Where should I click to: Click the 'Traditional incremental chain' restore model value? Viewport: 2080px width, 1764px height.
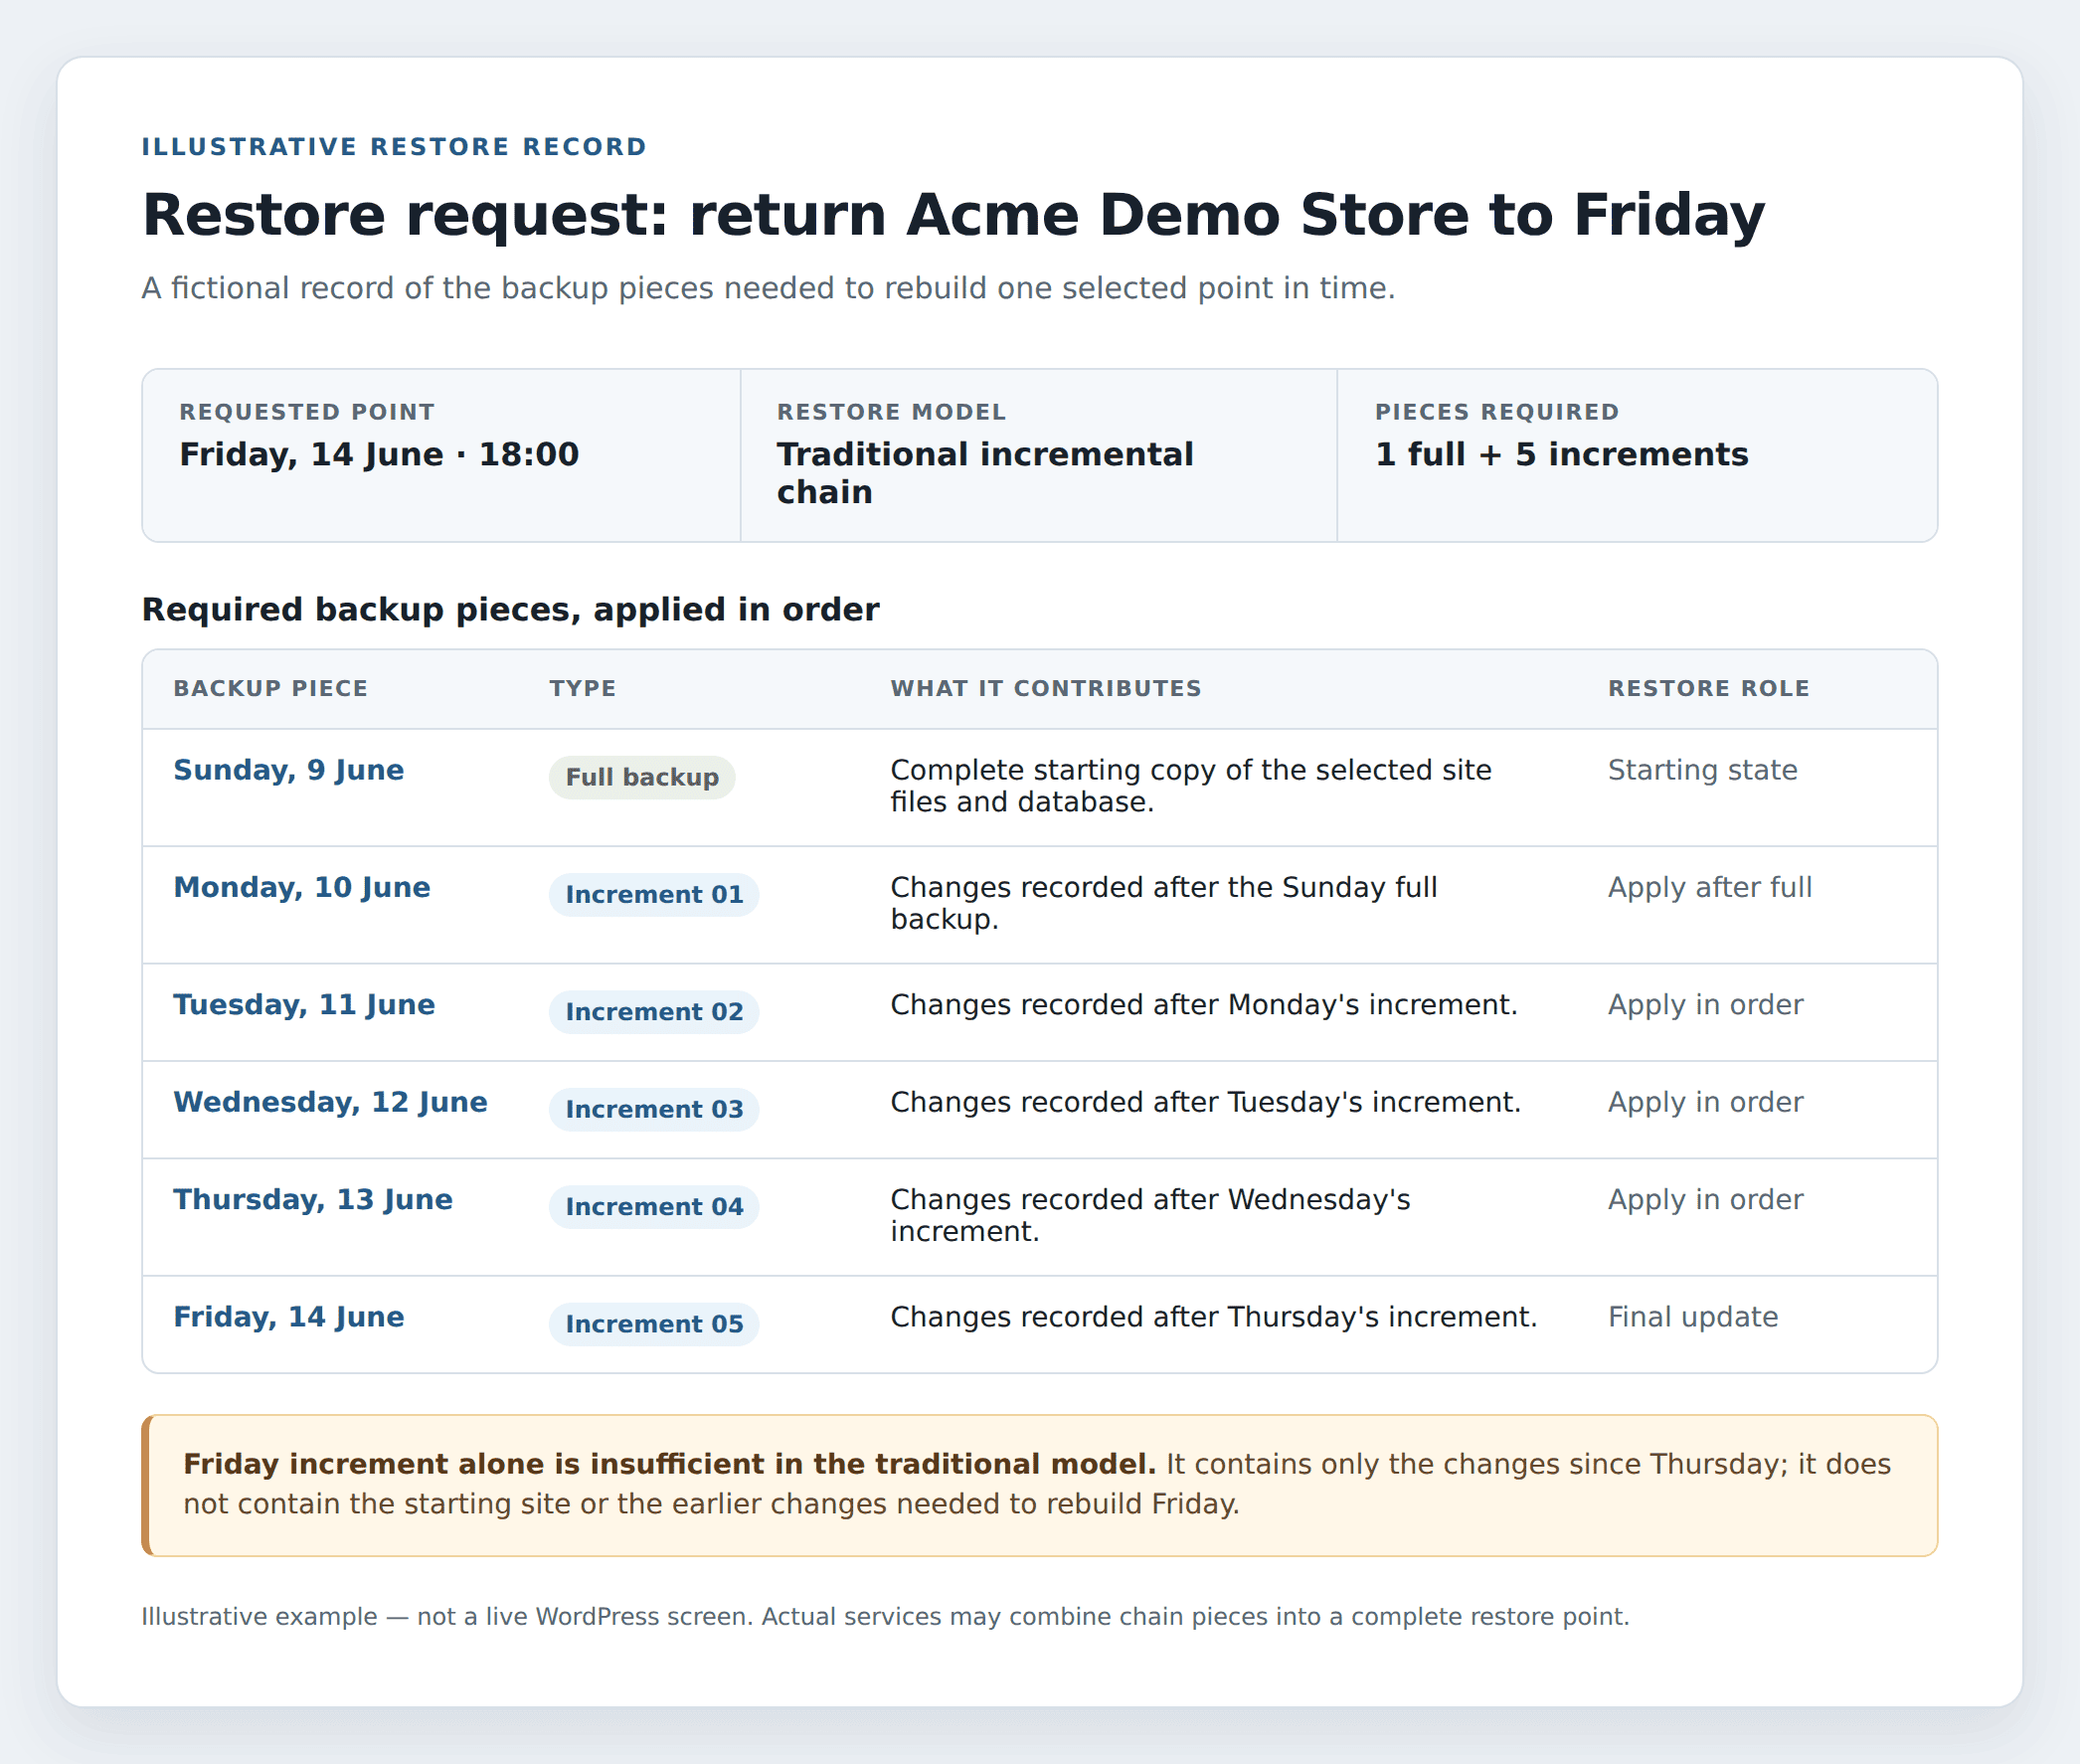coord(985,473)
